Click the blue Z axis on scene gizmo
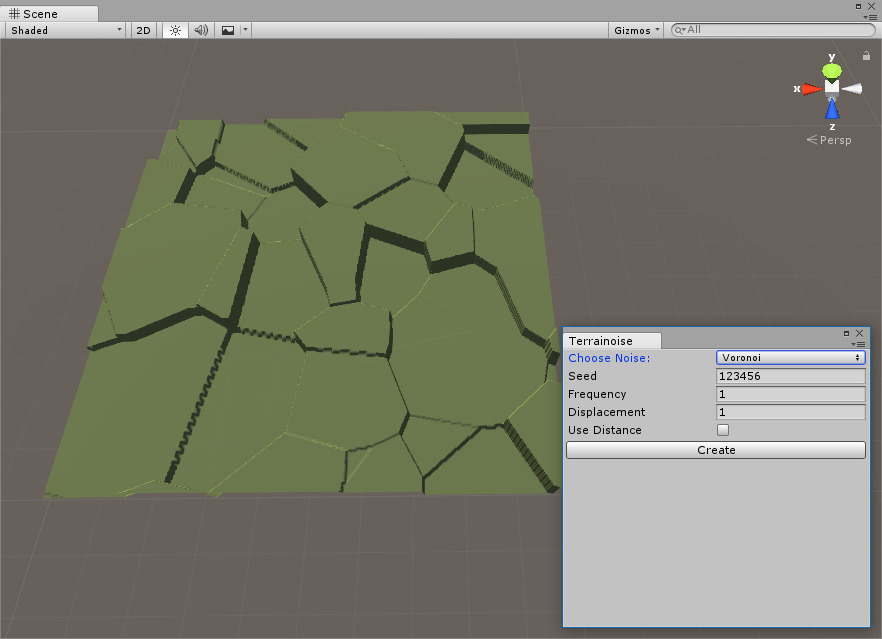The image size is (882, 639). (x=832, y=110)
